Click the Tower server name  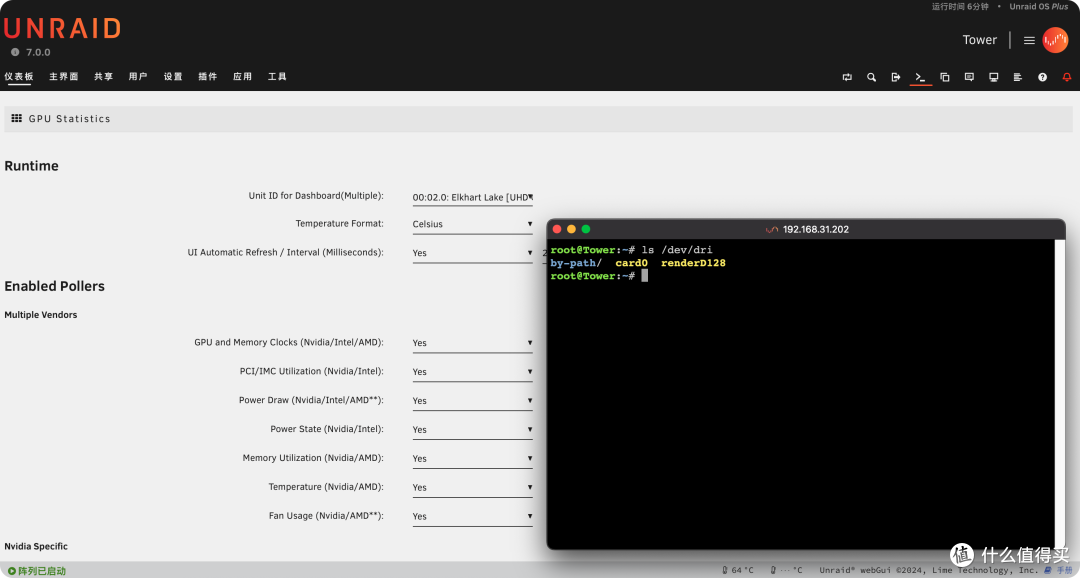point(979,40)
